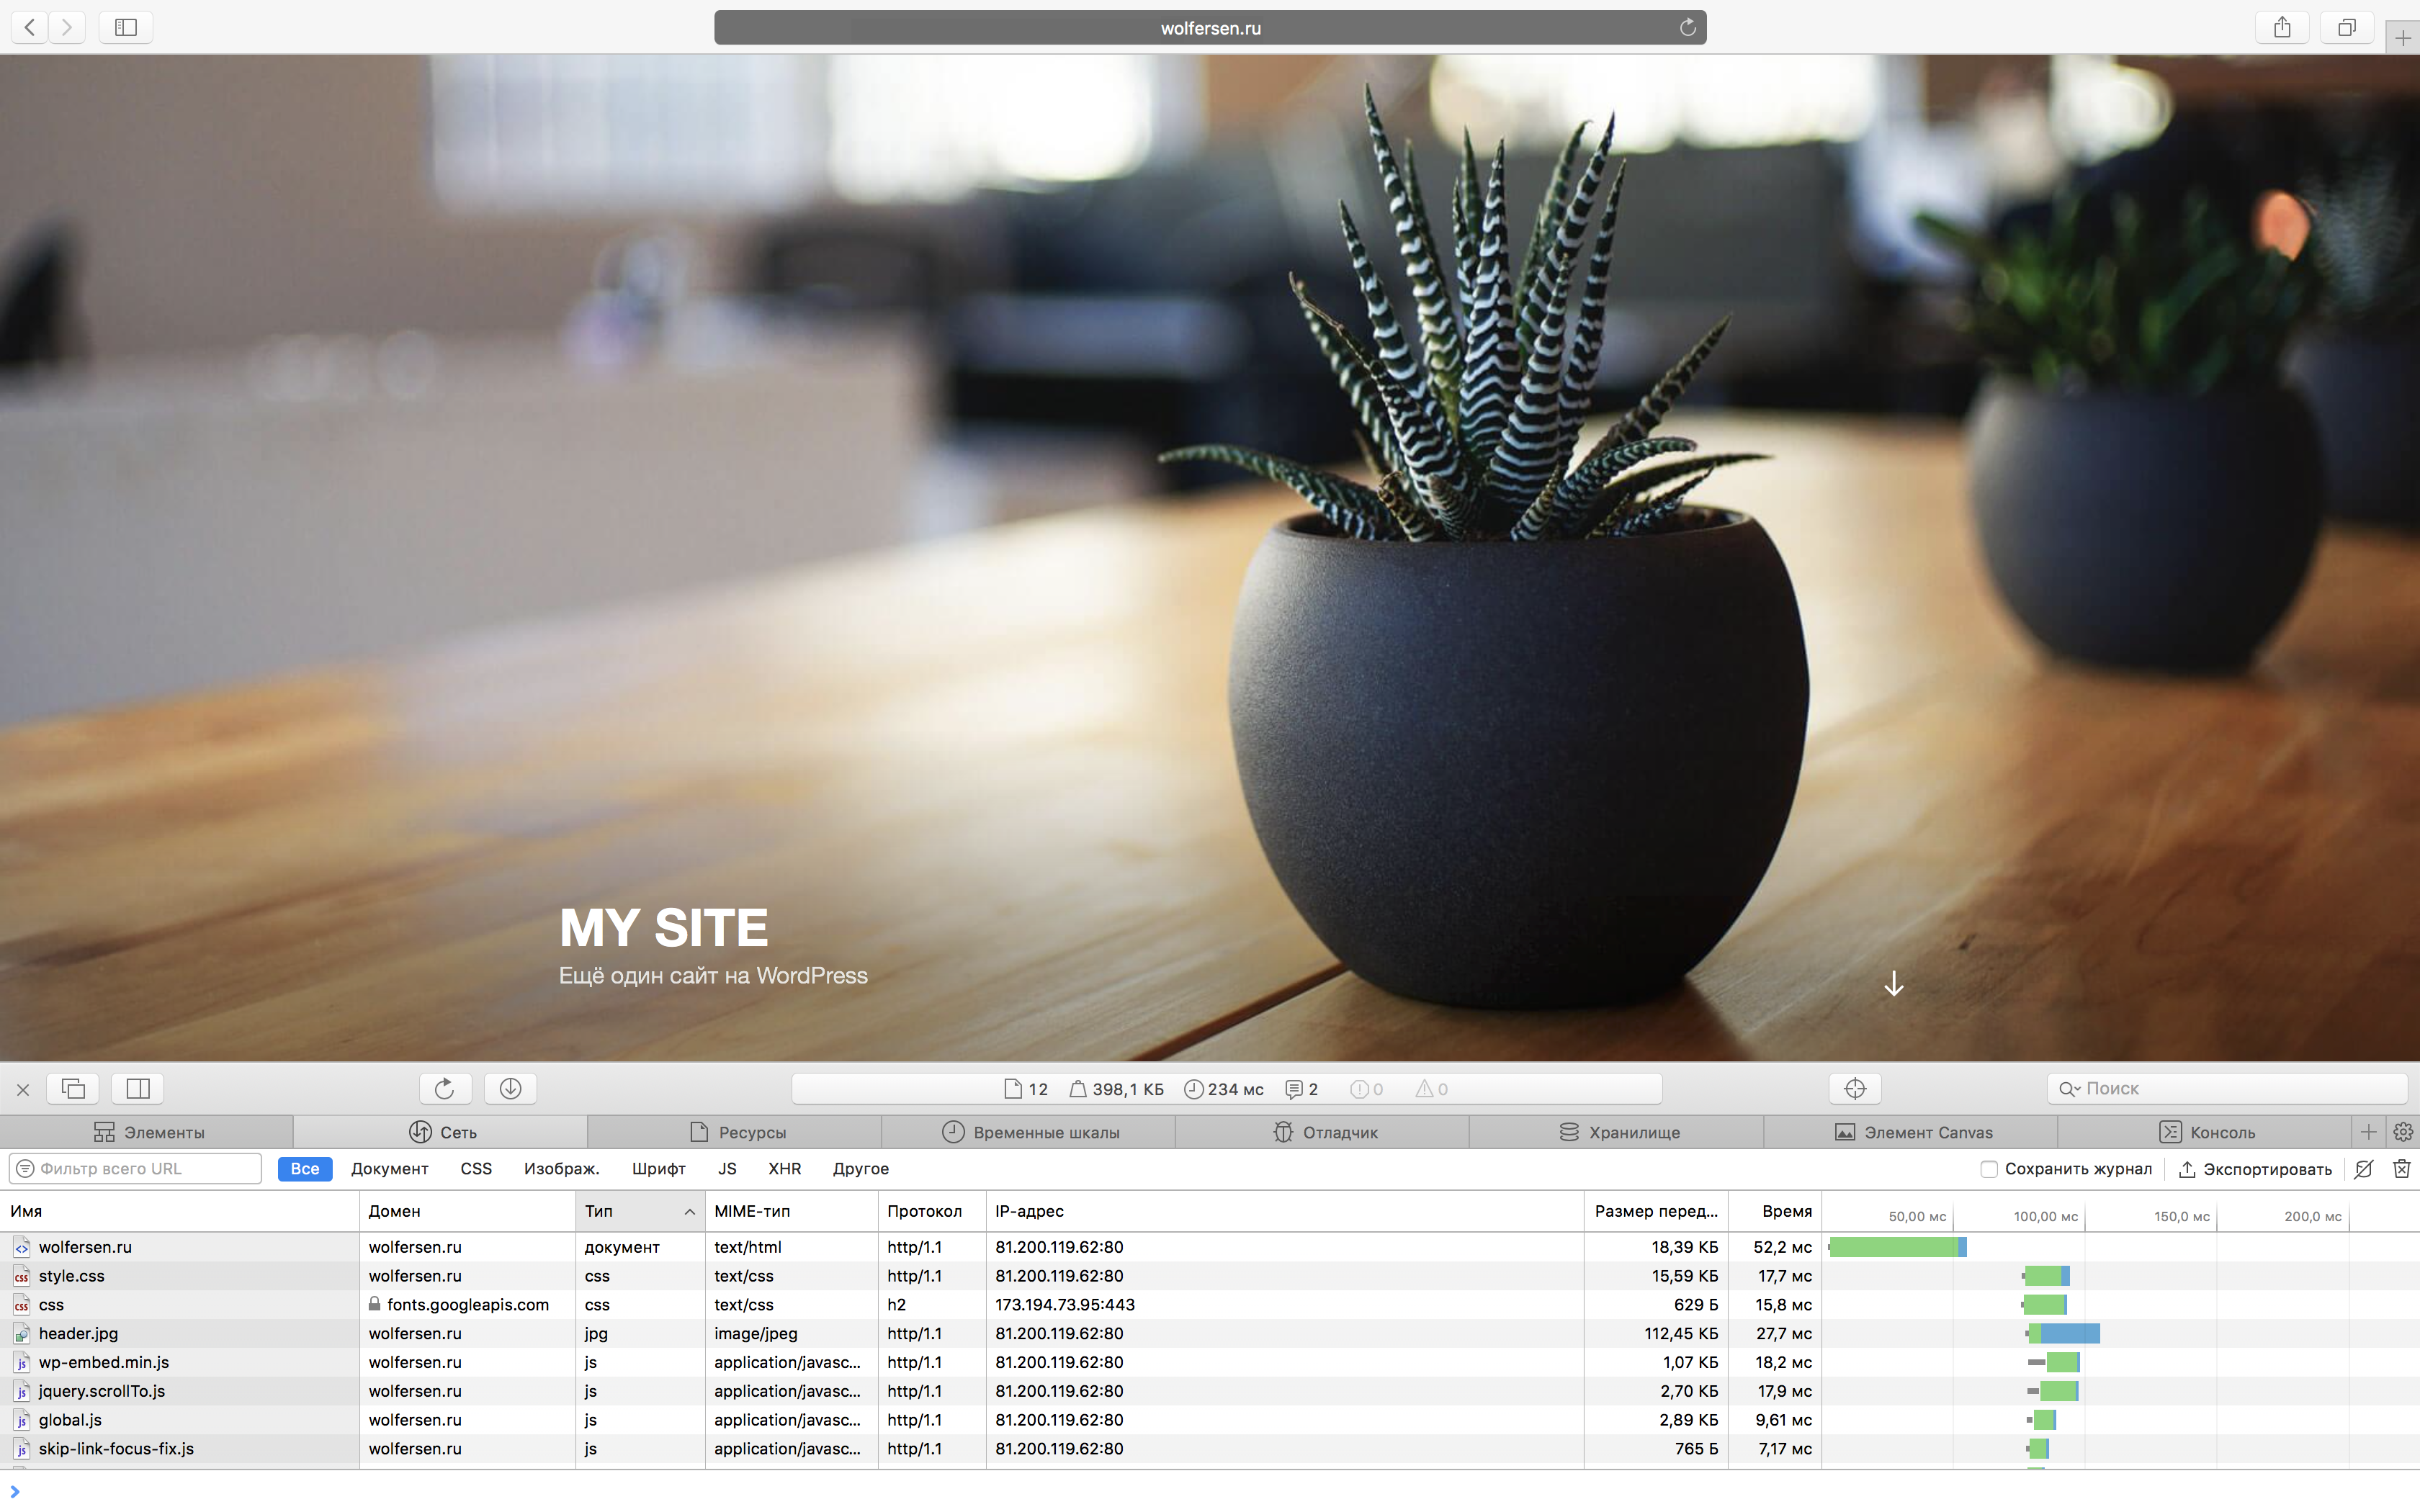The image size is (2420, 1512).
Task: Dock the inspector to the side
Action: pos(138,1088)
